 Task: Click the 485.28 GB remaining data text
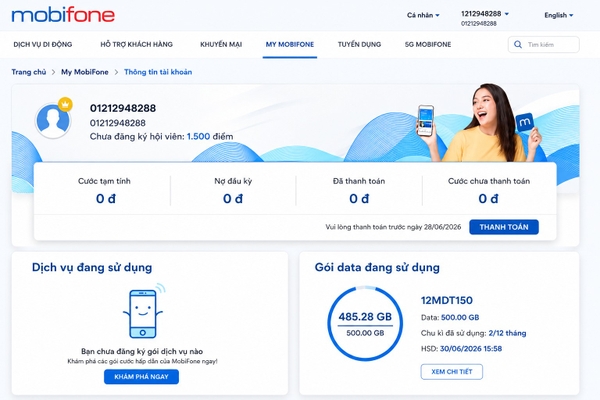(365, 317)
